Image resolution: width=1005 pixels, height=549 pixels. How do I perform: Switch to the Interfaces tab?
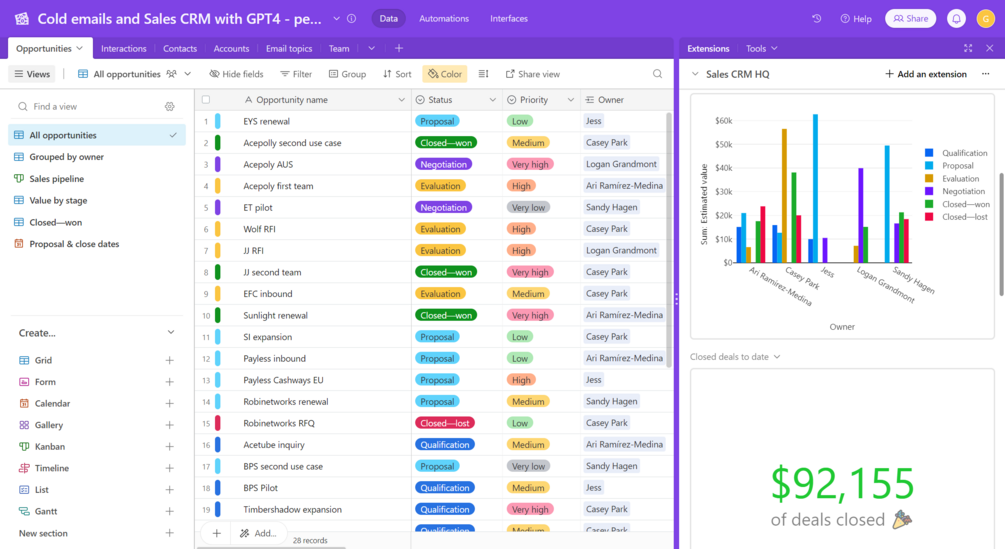[509, 19]
